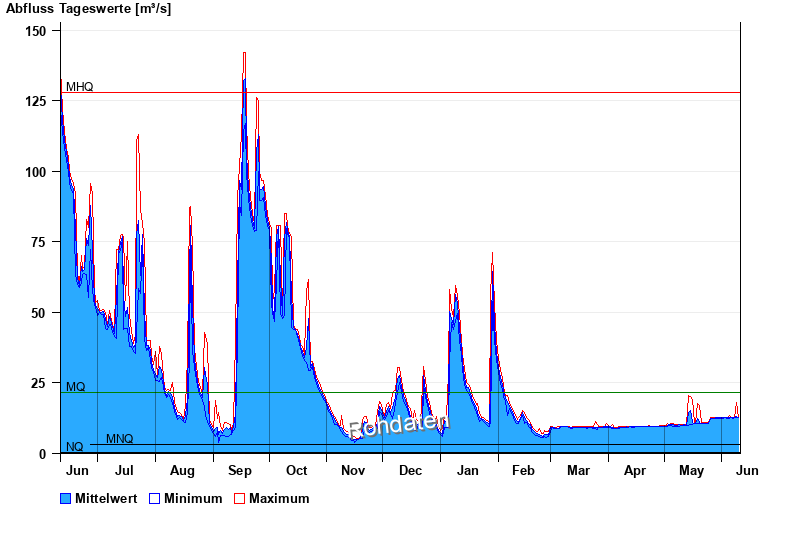Screen dimensions: 800x550
Task: Select the Sep month label on the x-axis
Action: (x=240, y=470)
